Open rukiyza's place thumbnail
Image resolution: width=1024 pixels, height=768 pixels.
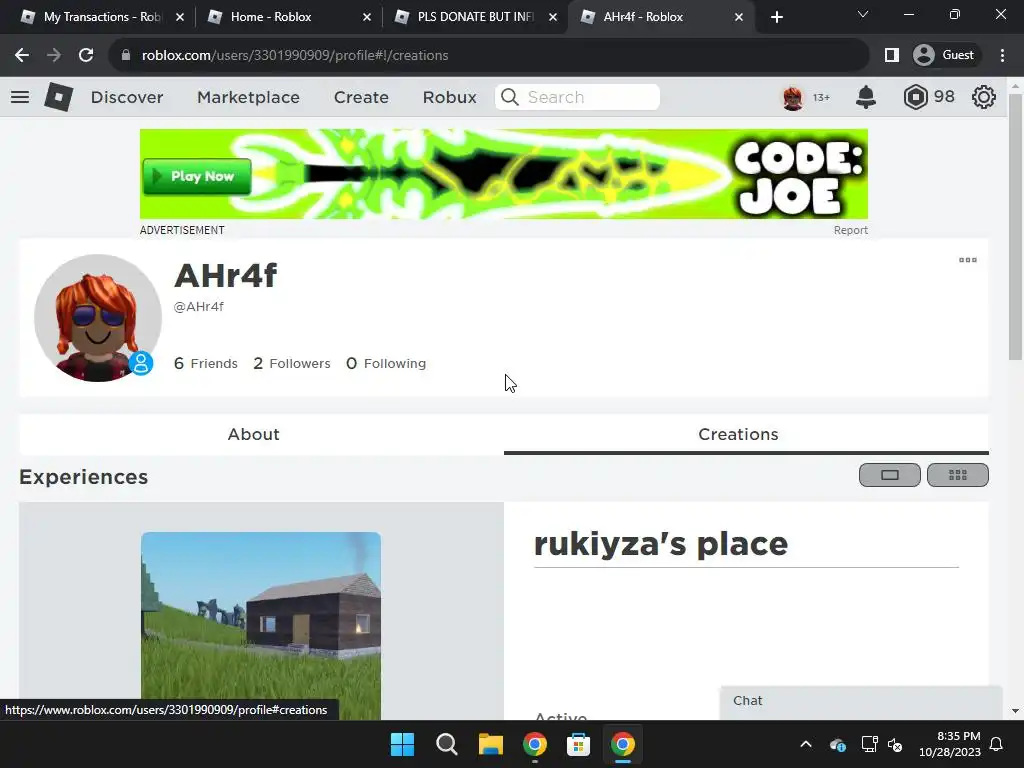point(261,626)
